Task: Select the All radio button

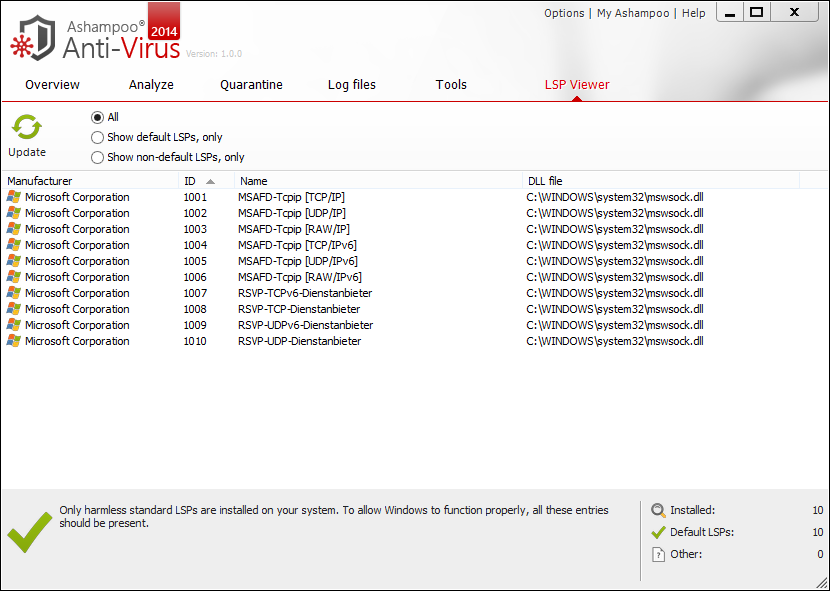Action: [97, 117]
